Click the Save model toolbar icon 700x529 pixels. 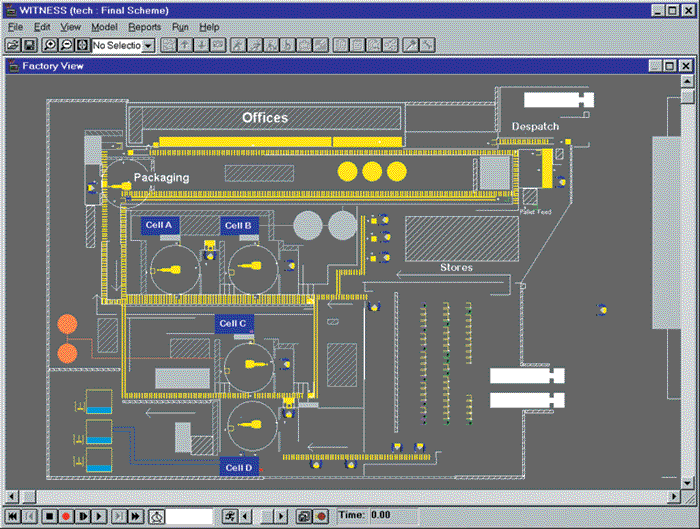point(28,45)
